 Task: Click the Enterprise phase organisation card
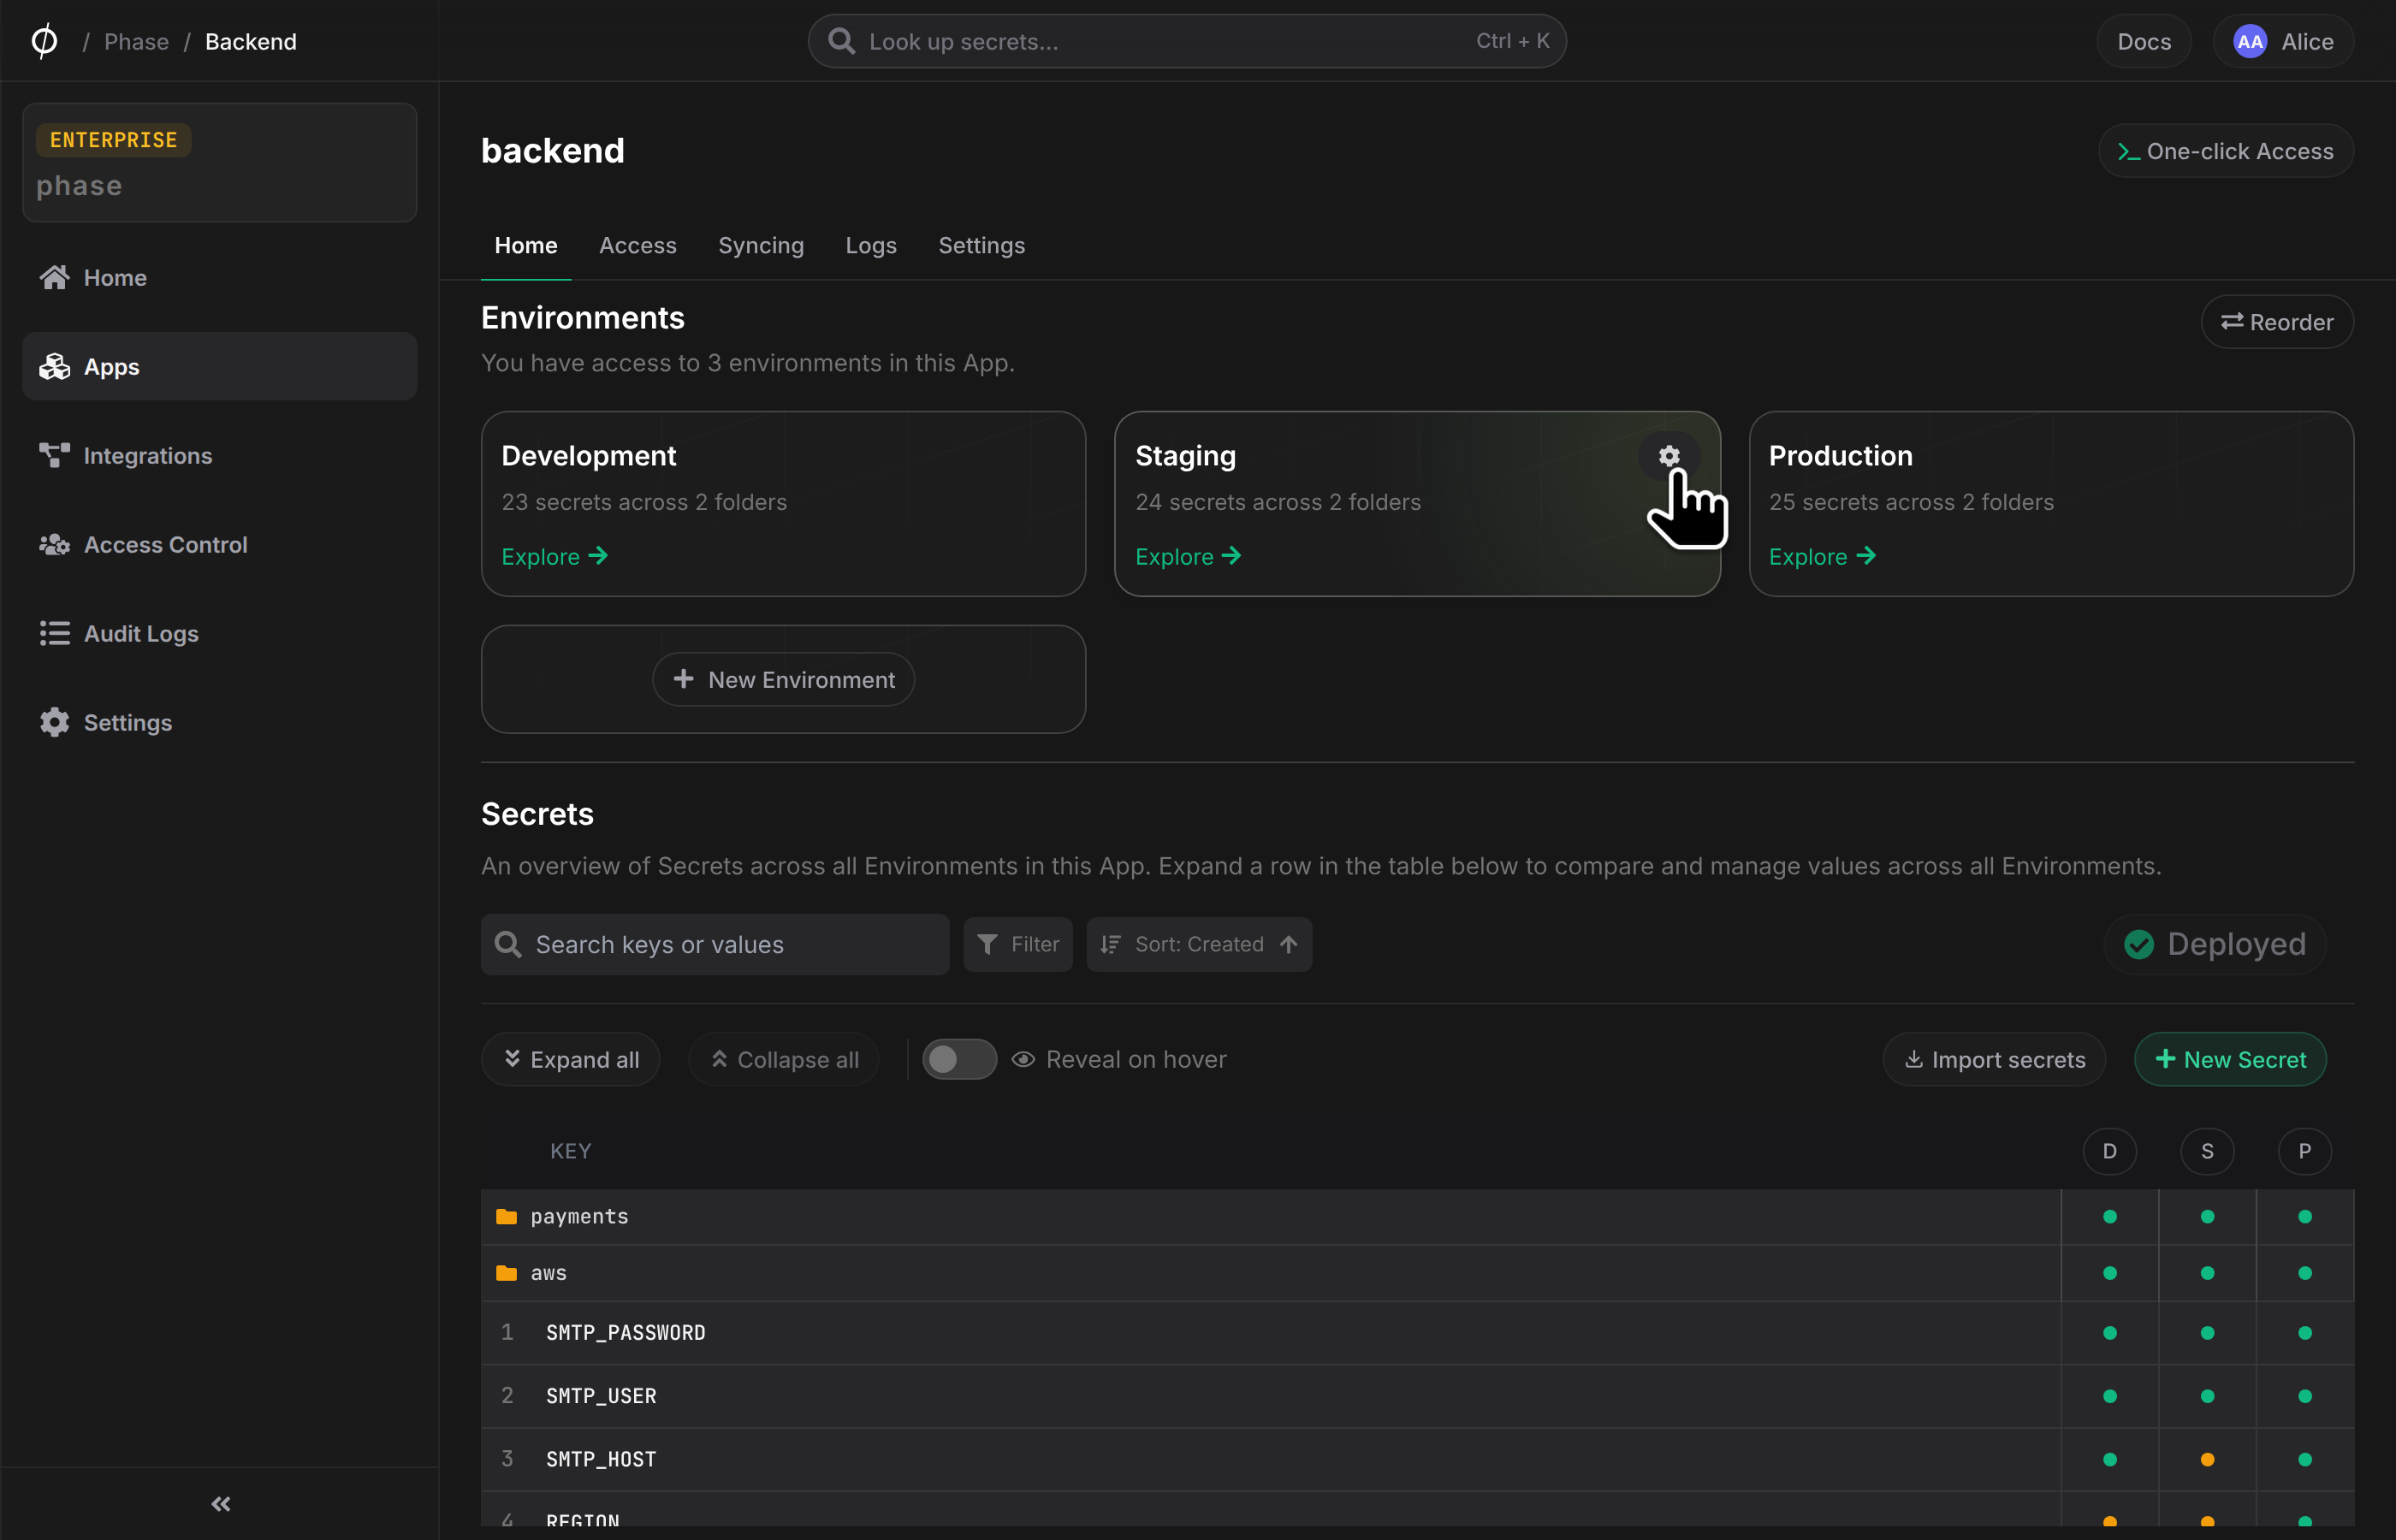pyautogui.click(x=219, y=163)
